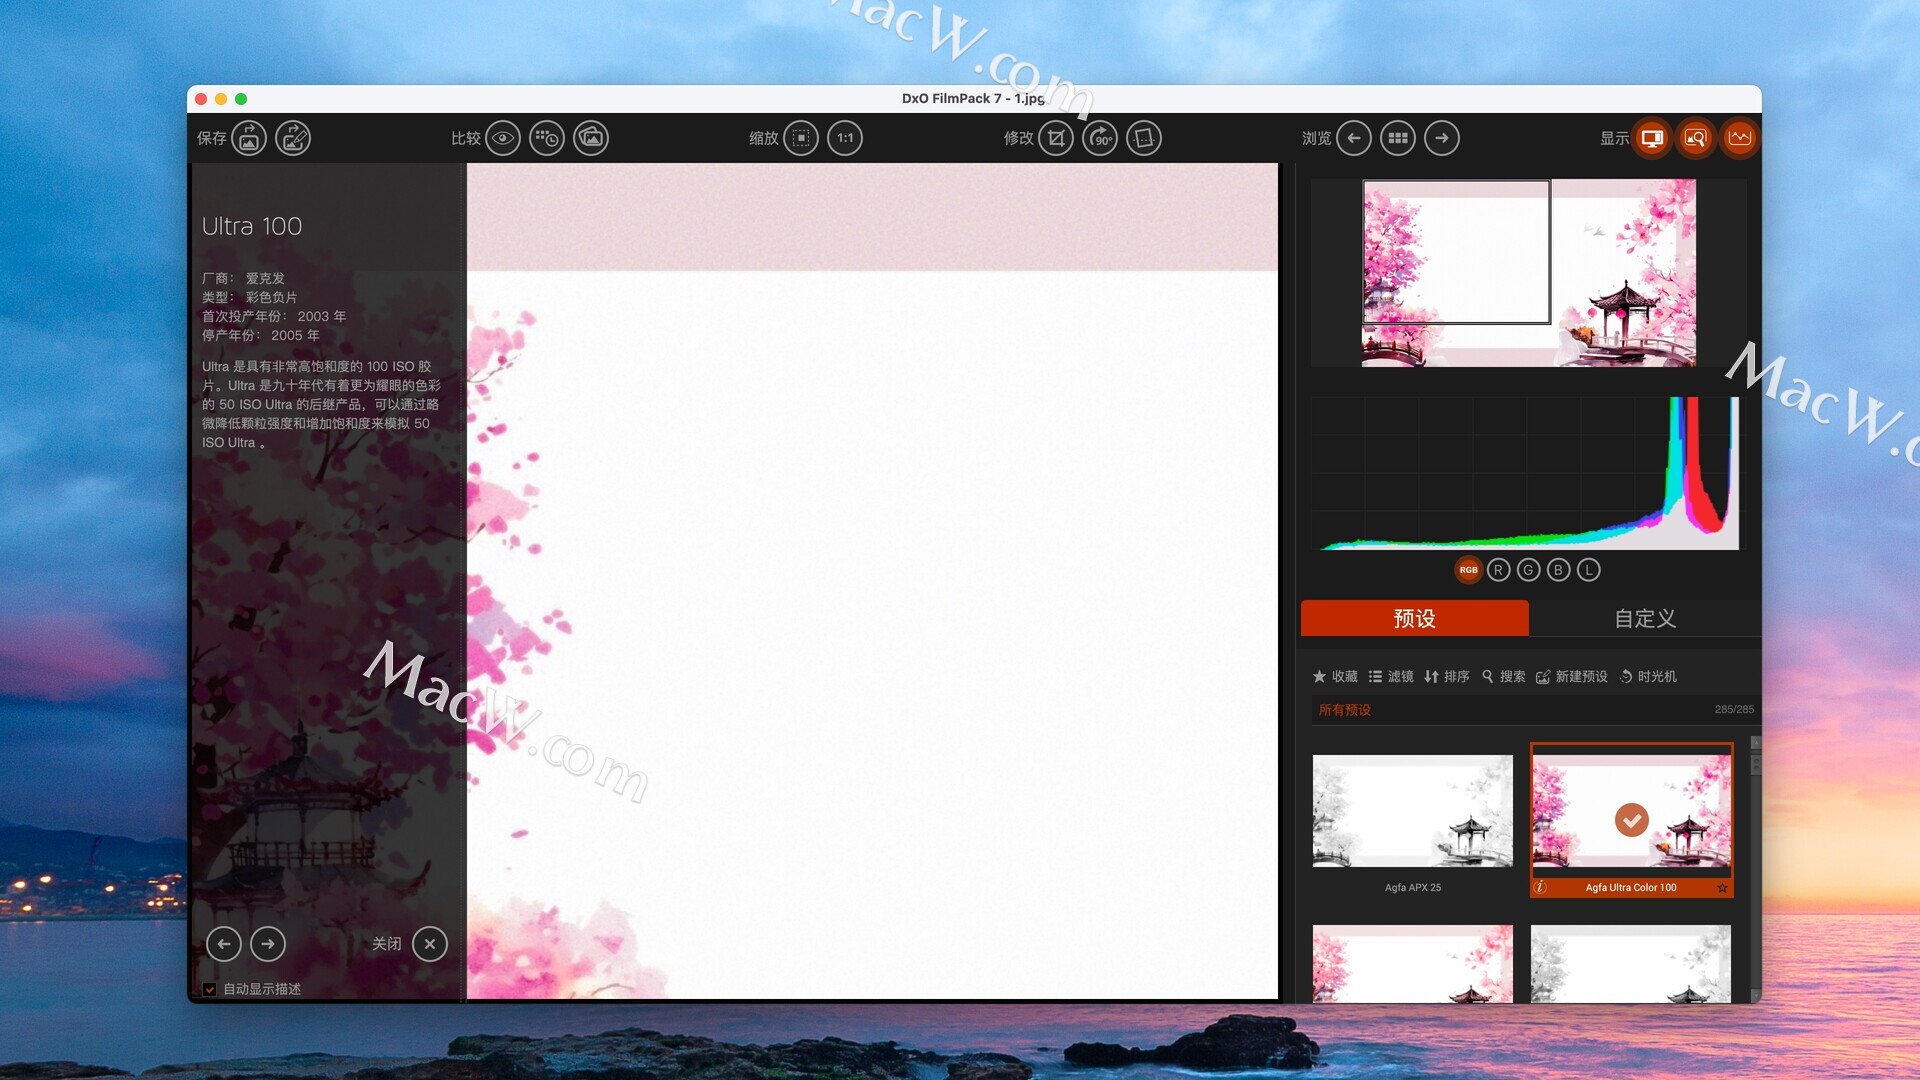Viewport: 1920px width, 1080px height.
Task: Select the grayscale preset below Agfa Ultra Color 100
Action: [x=1631, y=964]
